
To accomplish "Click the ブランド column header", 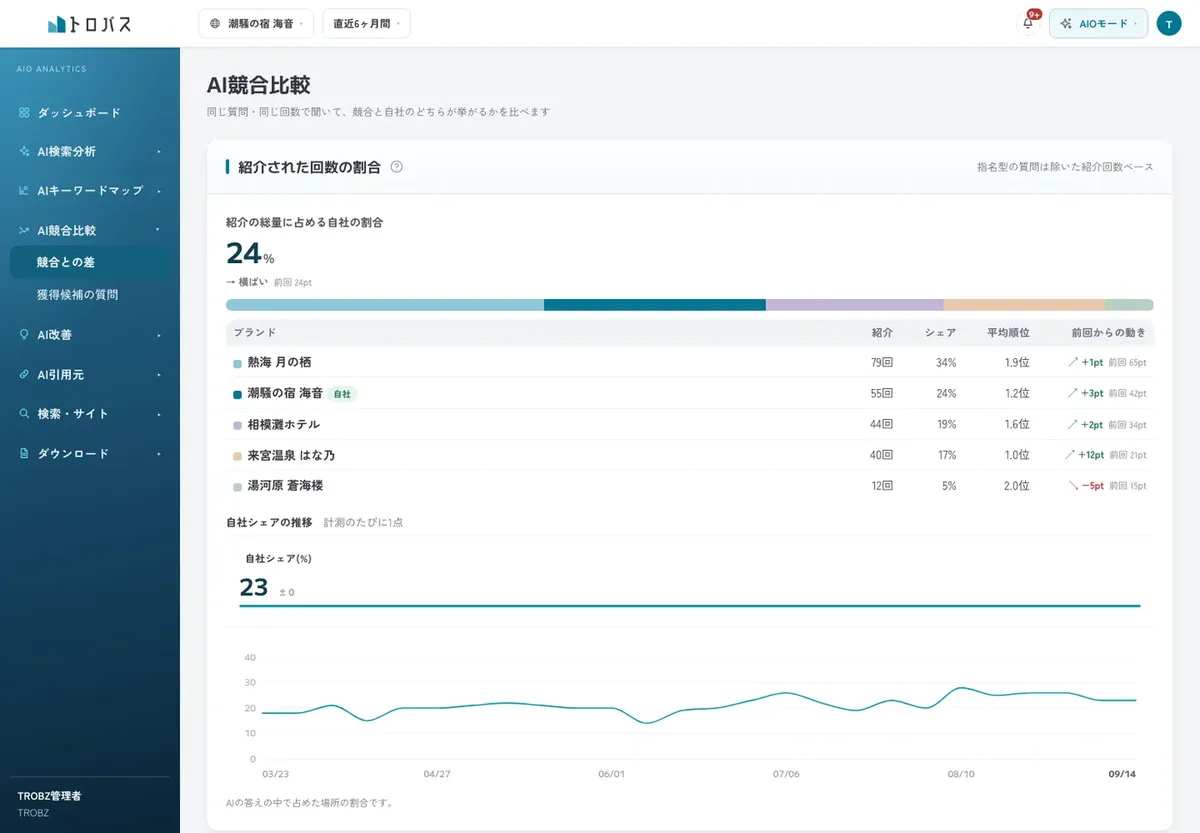I will (x=255, y=332).
